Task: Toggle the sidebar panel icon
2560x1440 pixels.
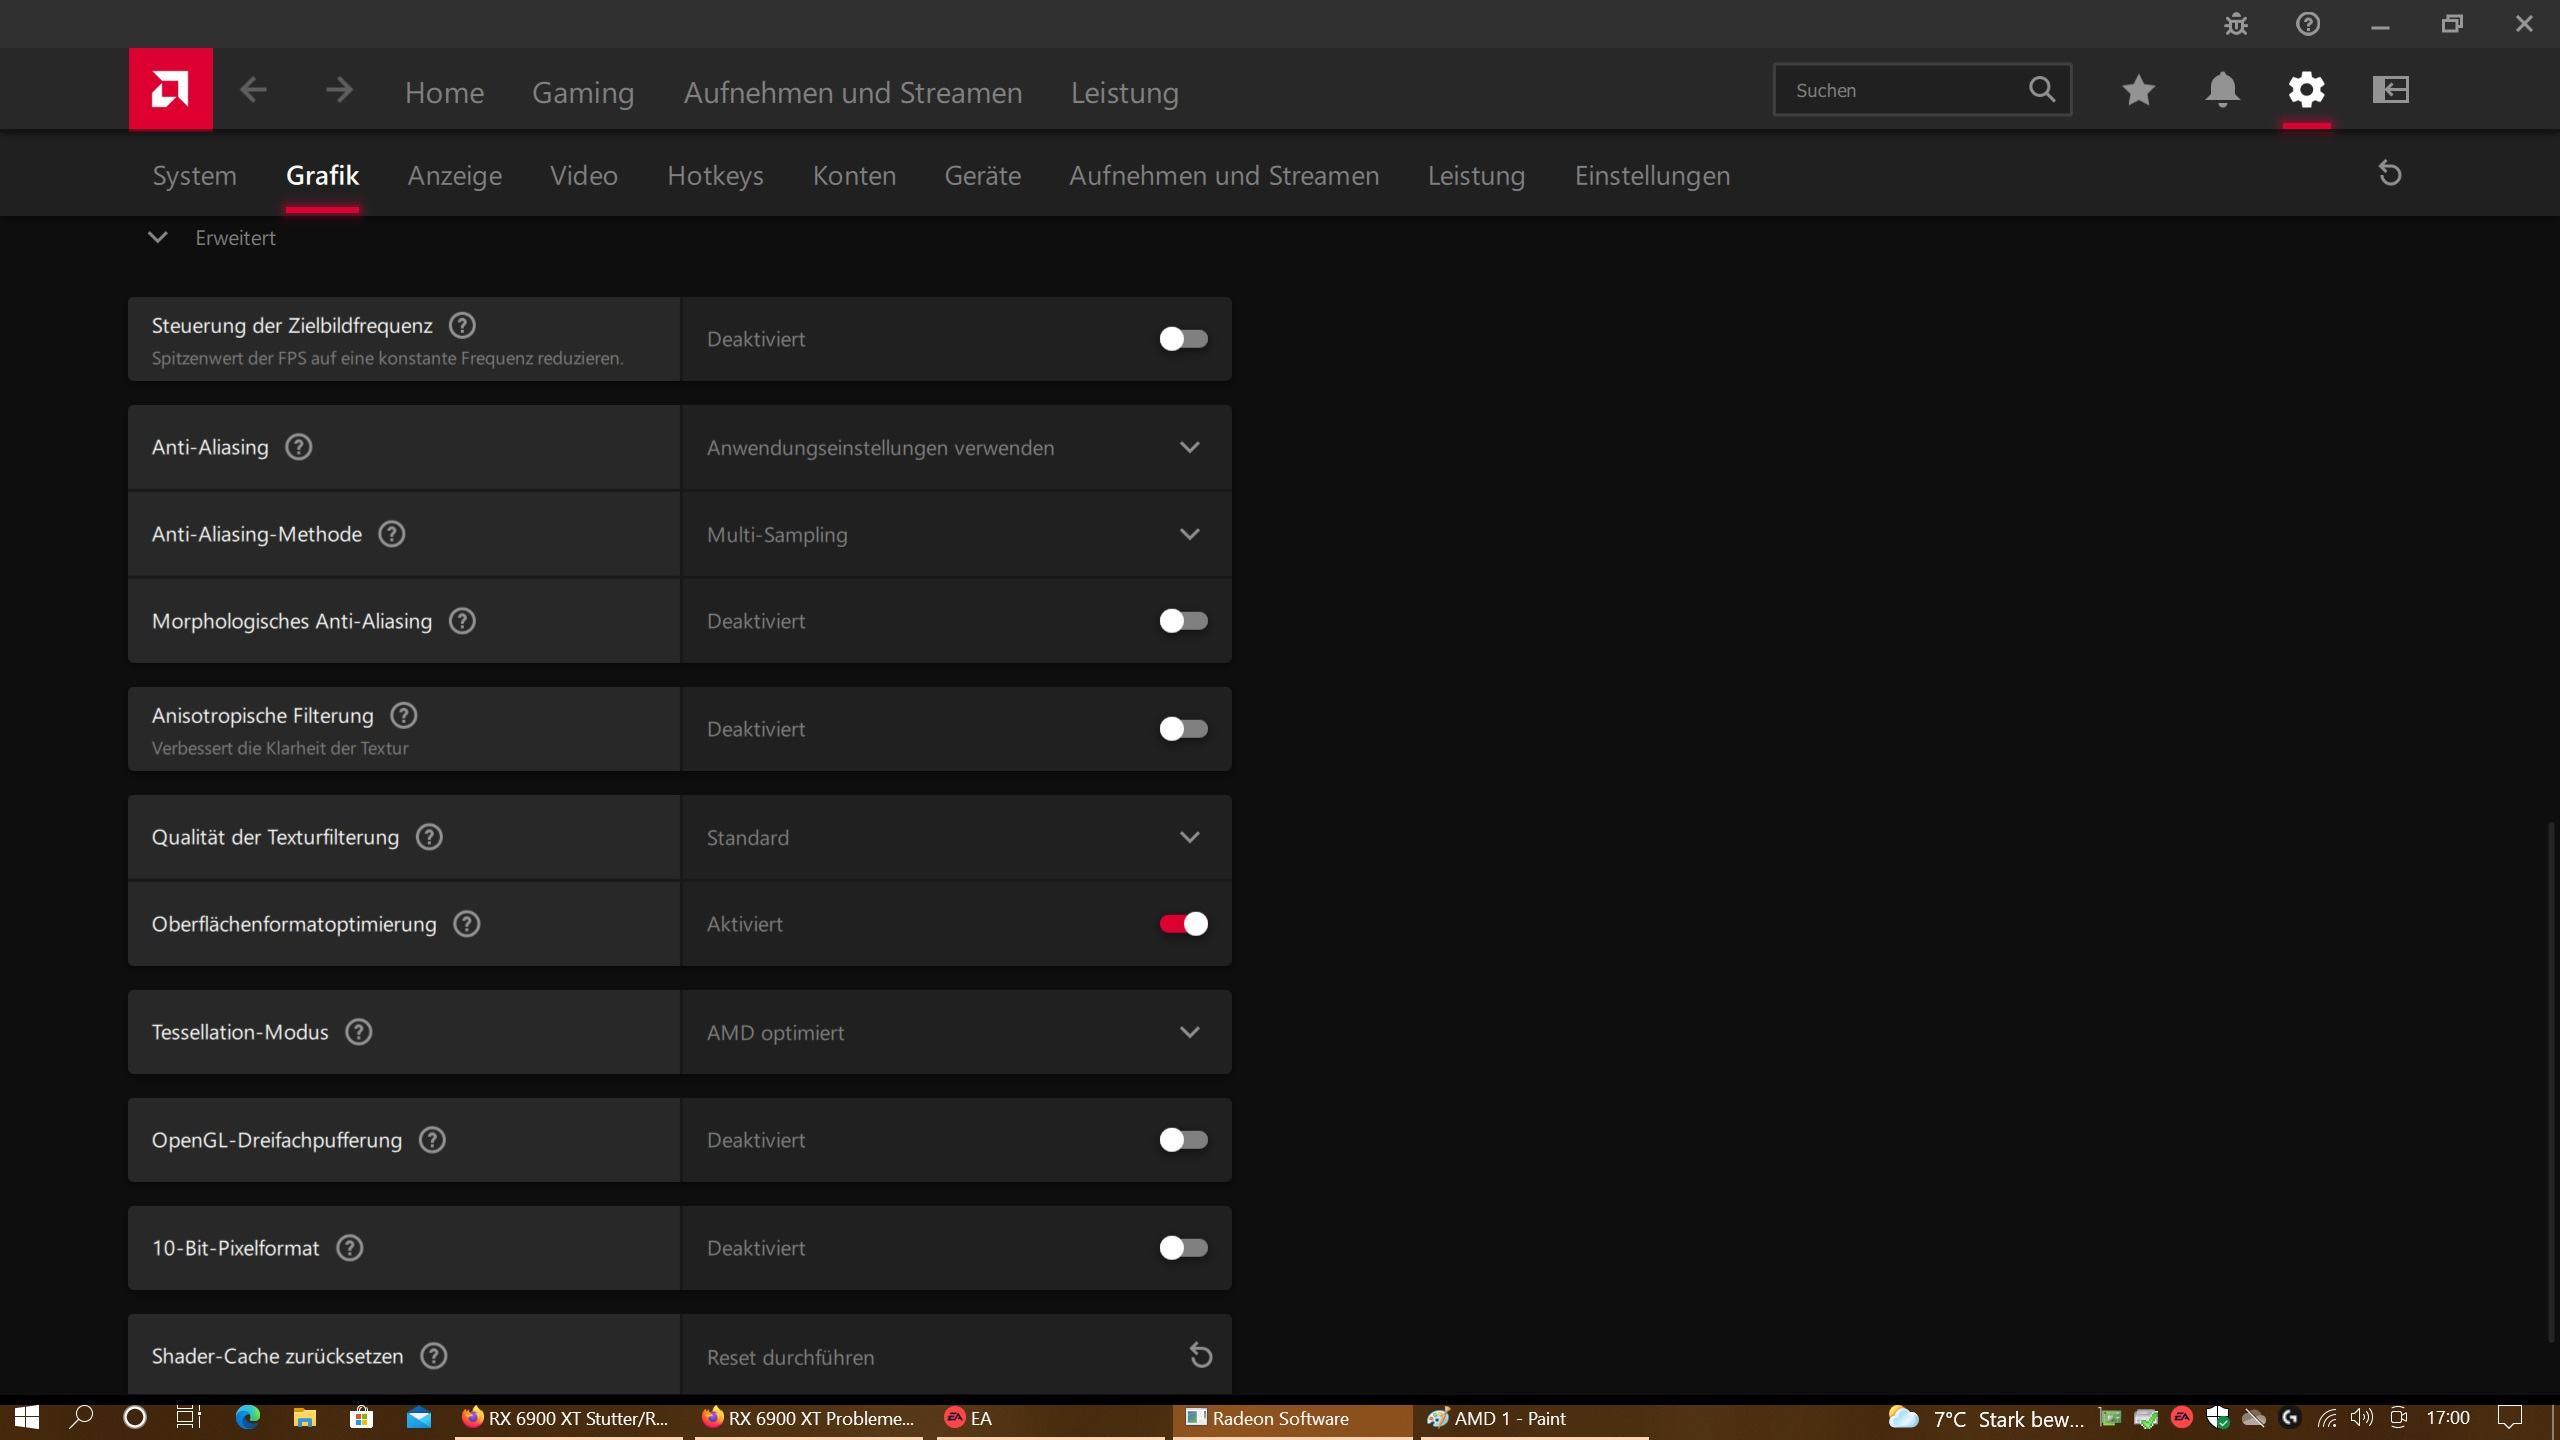Action: point(2391,90)
